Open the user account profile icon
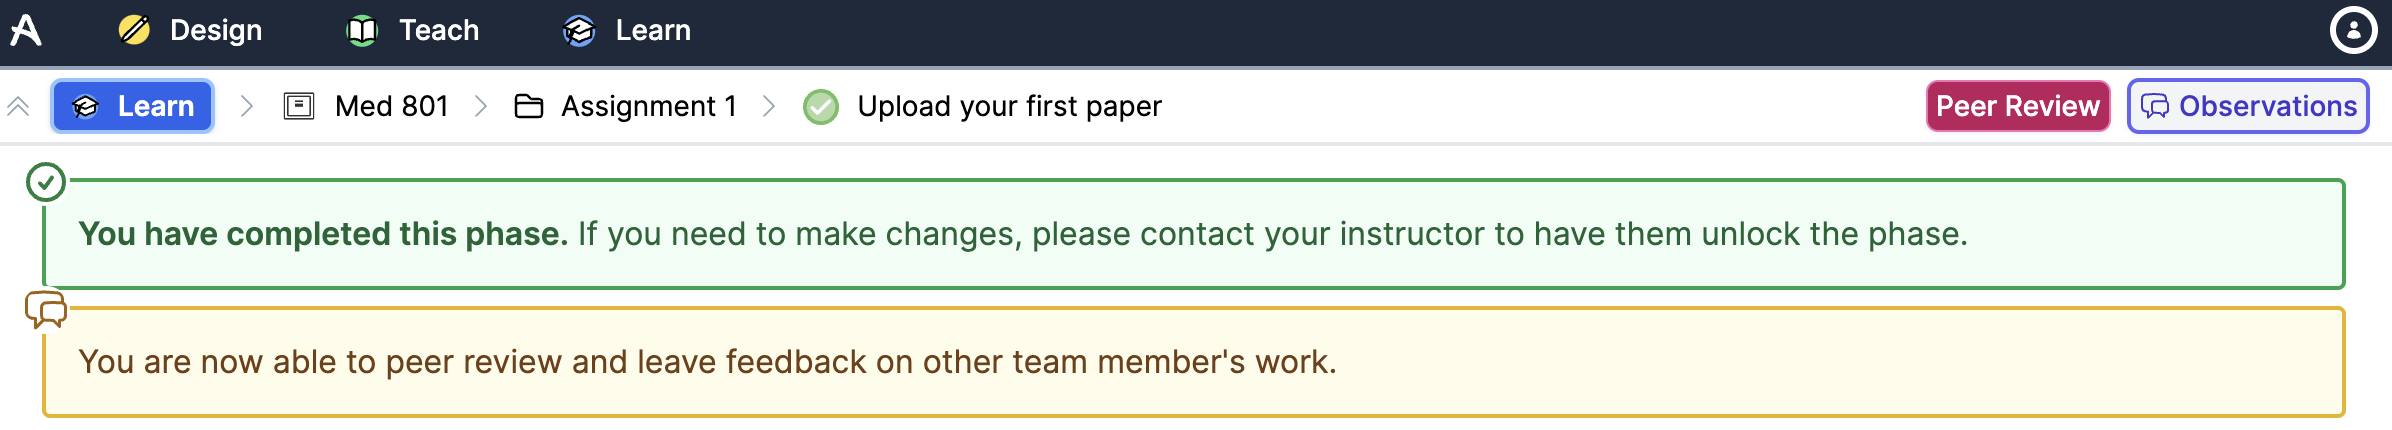Screen dimensions: 2392x430 tap(2353, 30)
